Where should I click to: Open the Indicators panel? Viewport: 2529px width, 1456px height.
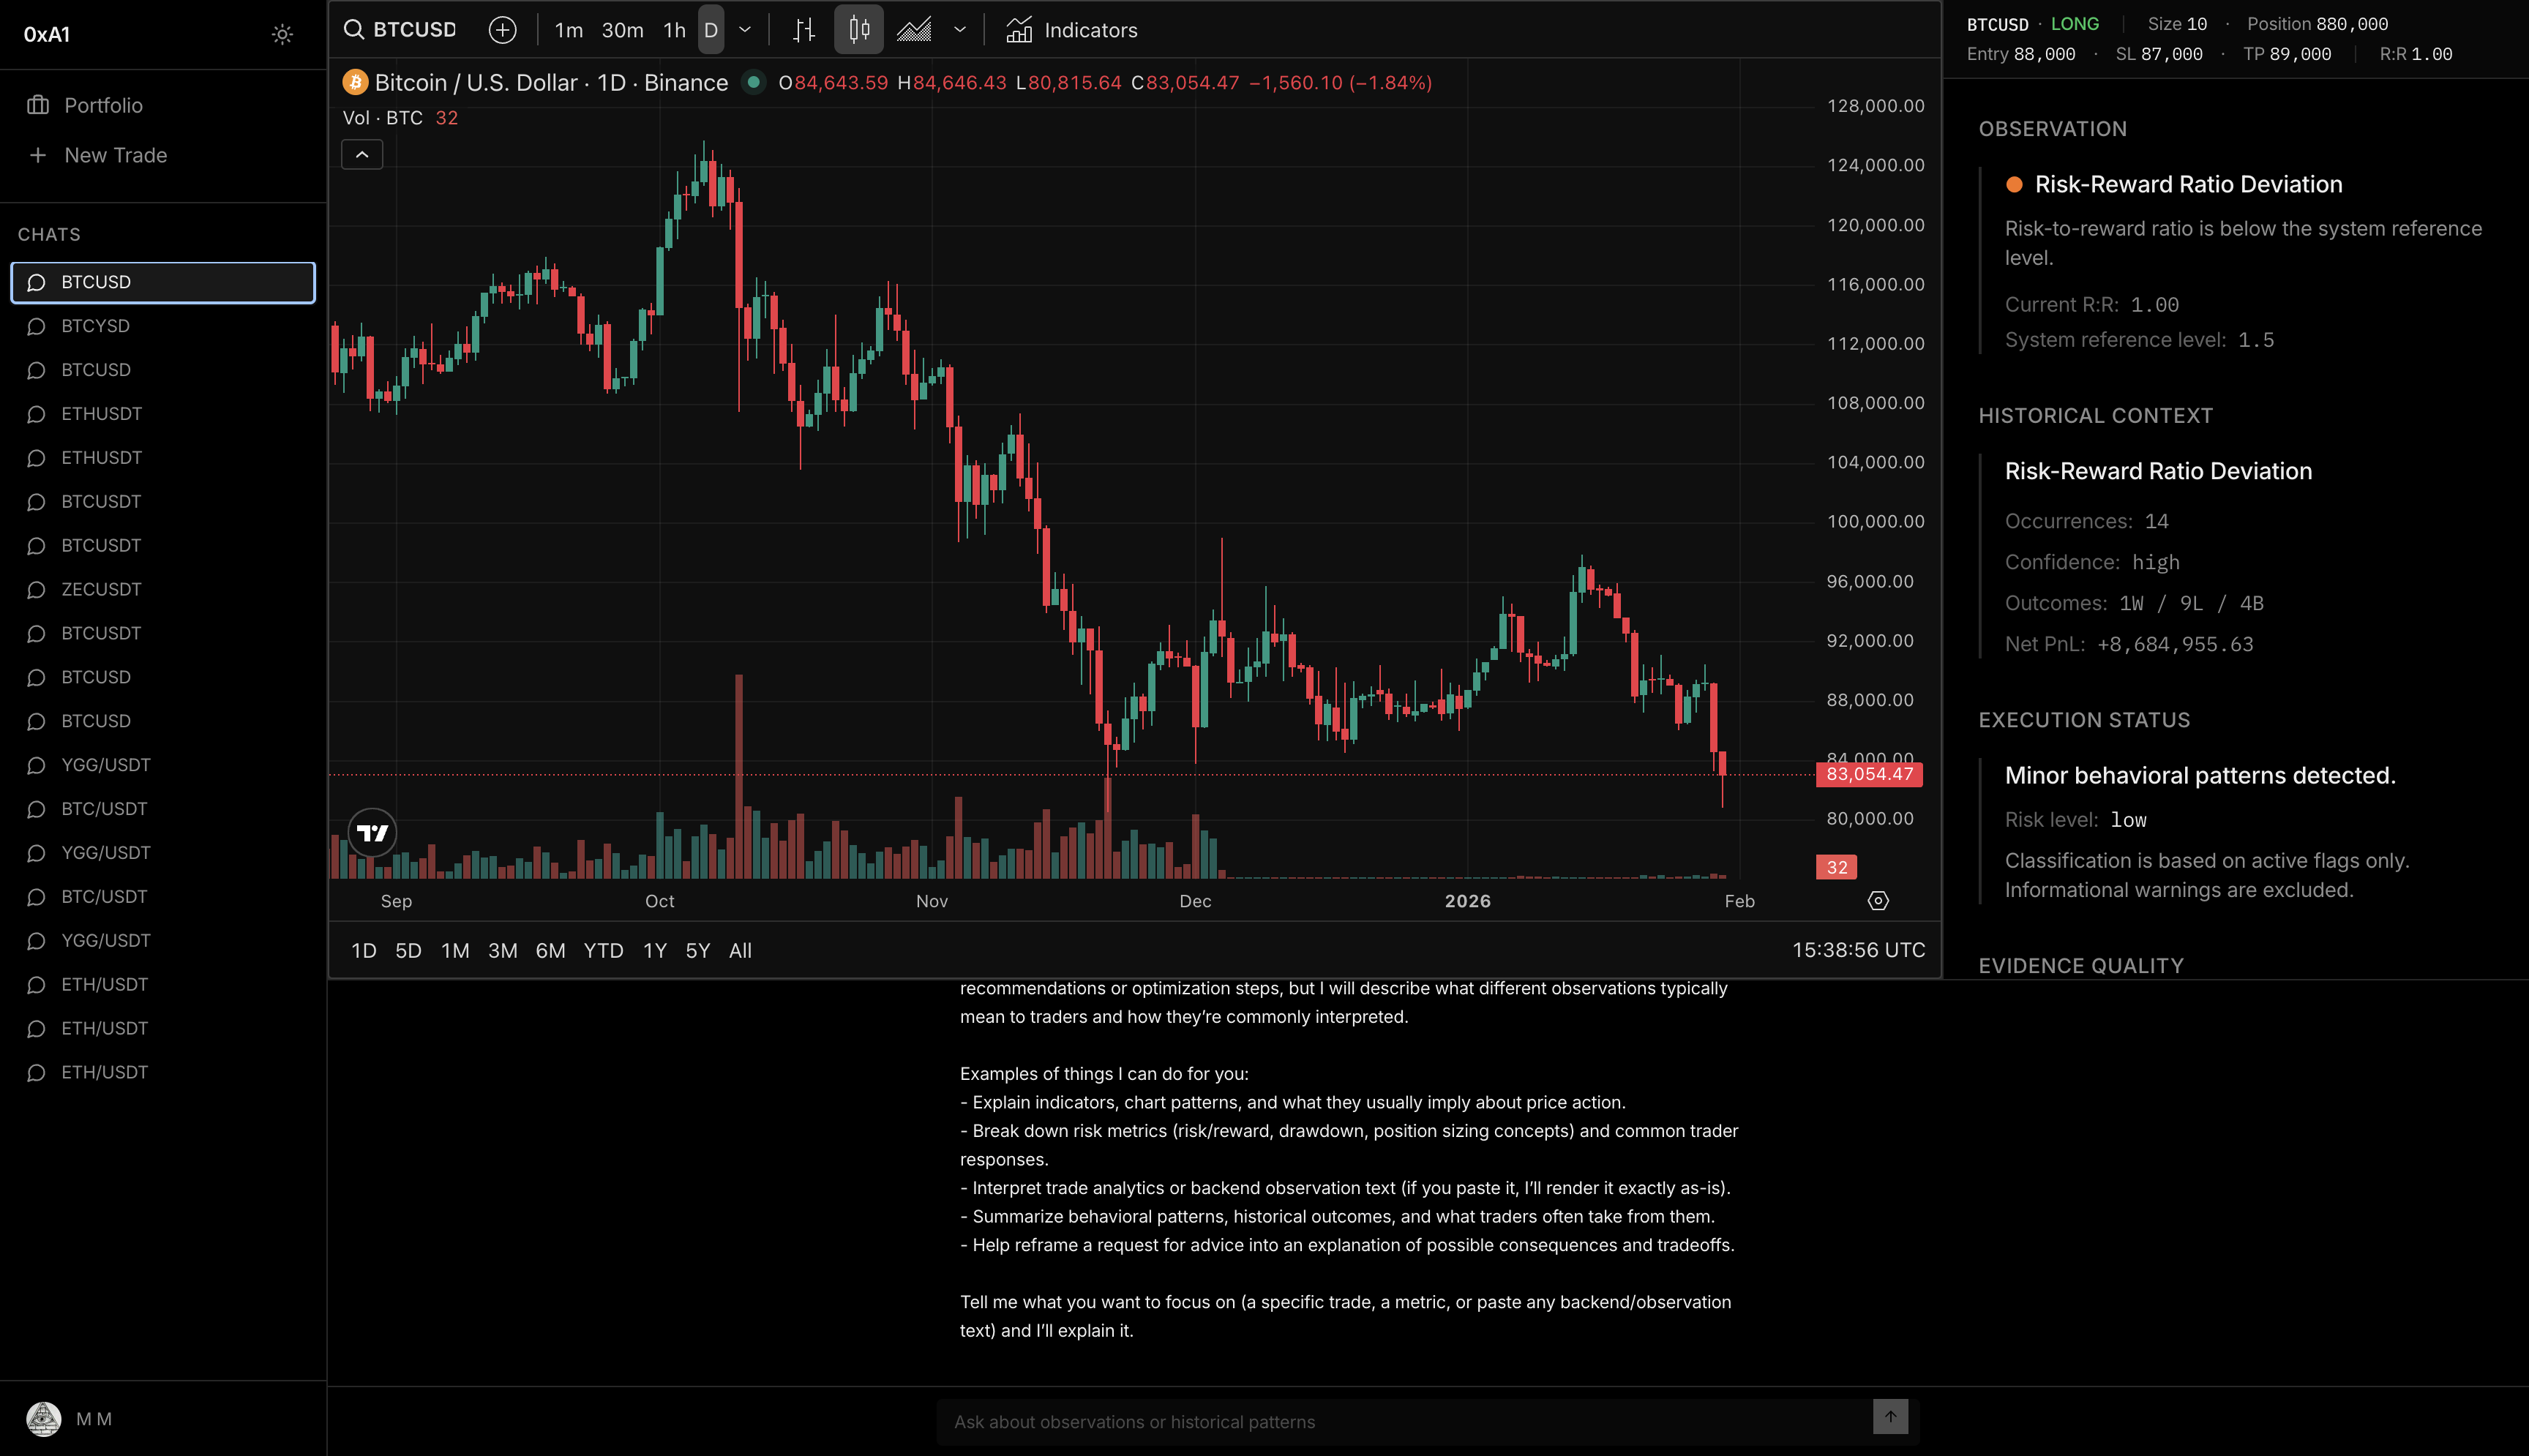1071,30
